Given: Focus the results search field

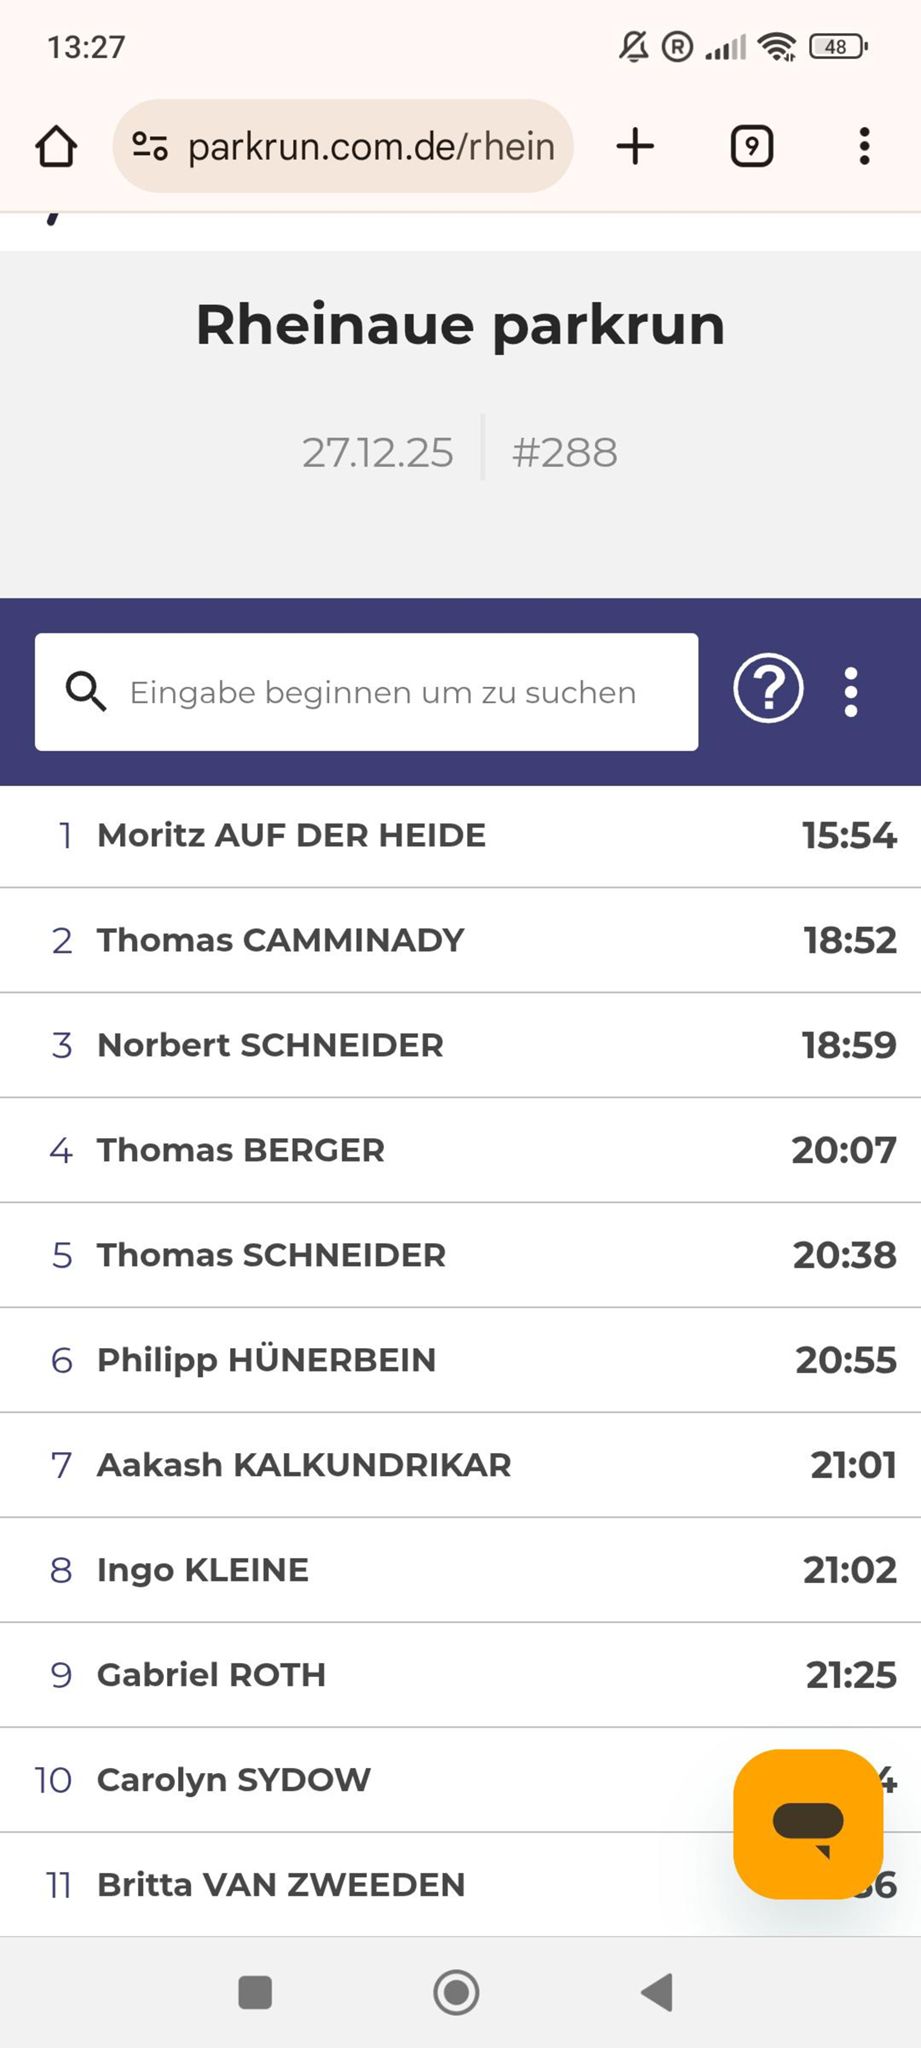Looking at the screenshot, I should (382, 692).
